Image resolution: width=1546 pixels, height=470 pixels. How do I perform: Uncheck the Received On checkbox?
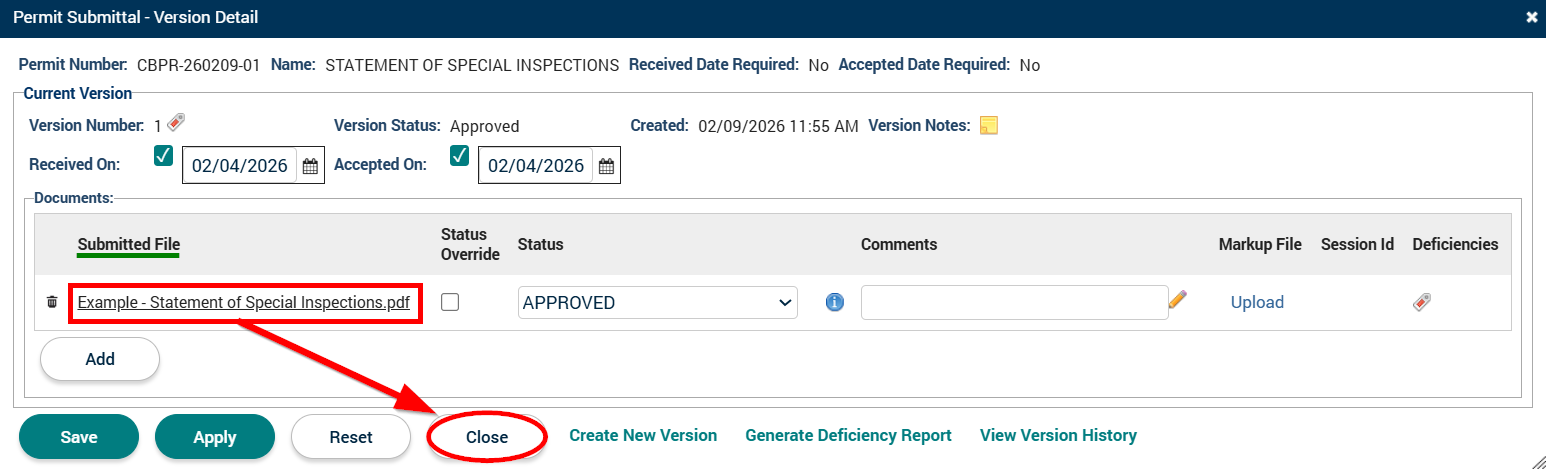[163, 156]
